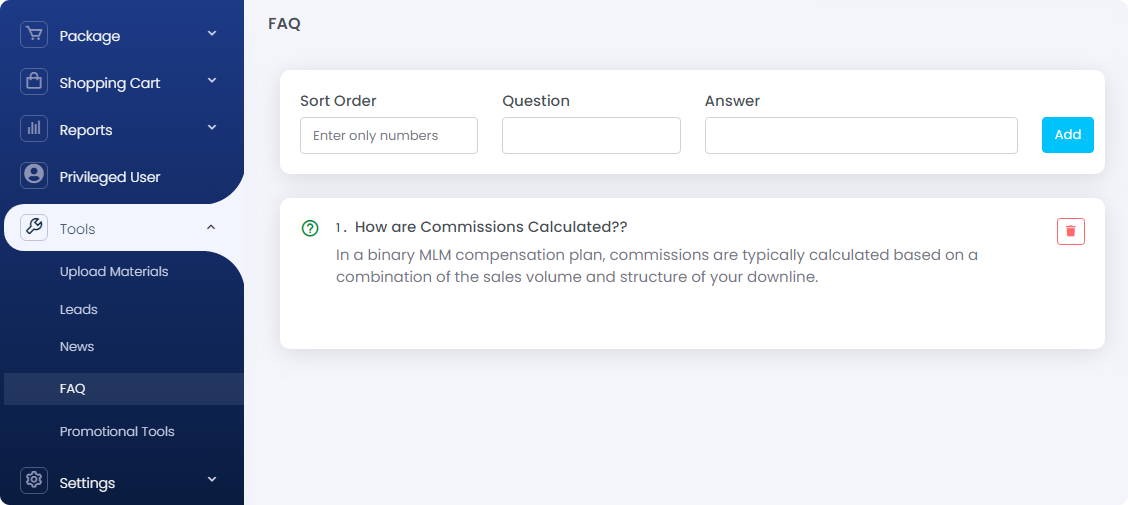Expand the Shopping Cart chevron

point(212,81)
